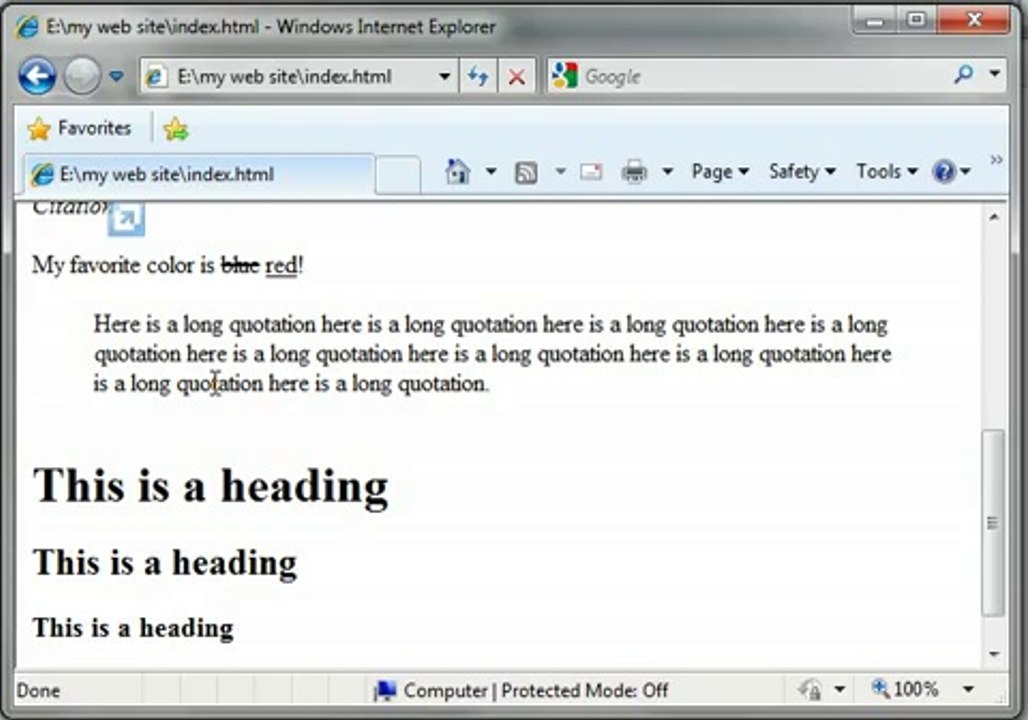
Task: Select the E:\my web site\index.html tab
Action: pyautogui.click(x=199, y=174)
